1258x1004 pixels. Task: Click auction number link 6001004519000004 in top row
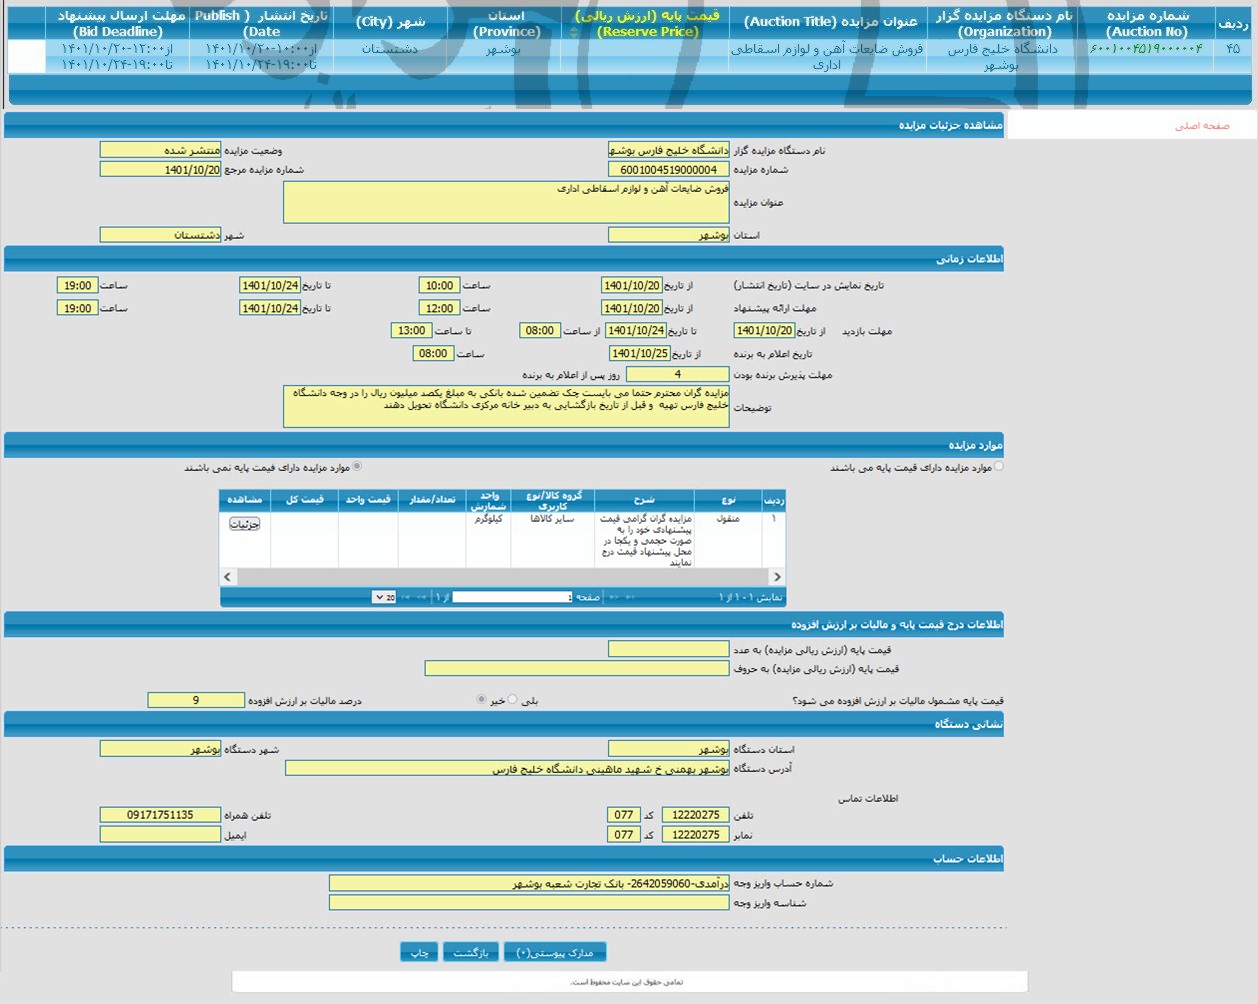1145,49
